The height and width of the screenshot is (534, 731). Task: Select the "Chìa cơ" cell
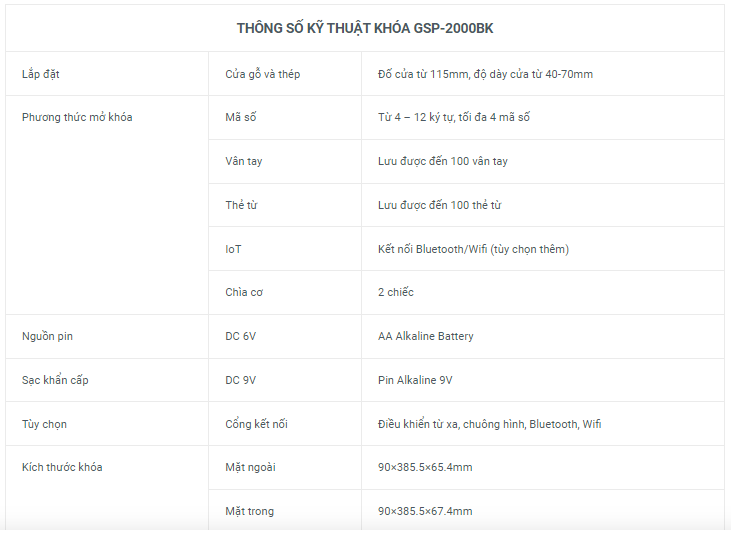click(x=244, y=292)
